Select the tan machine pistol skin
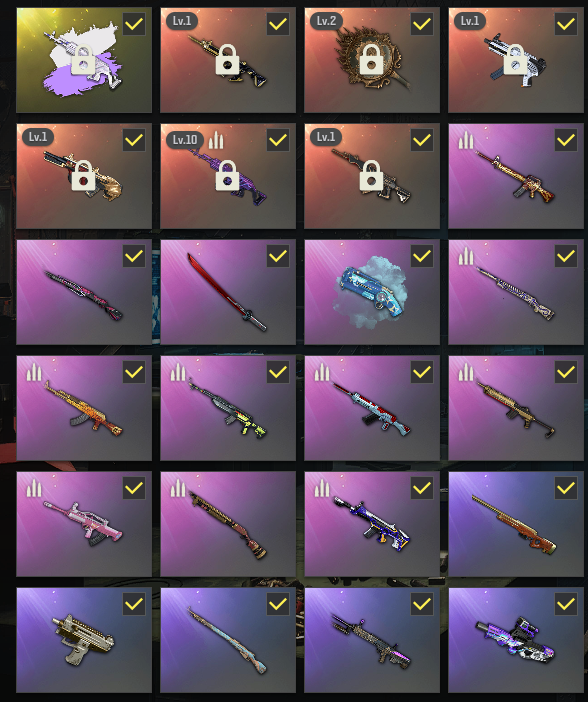Image resolution: width=588 pixels, height=702 pixels. tap(83, 640)
